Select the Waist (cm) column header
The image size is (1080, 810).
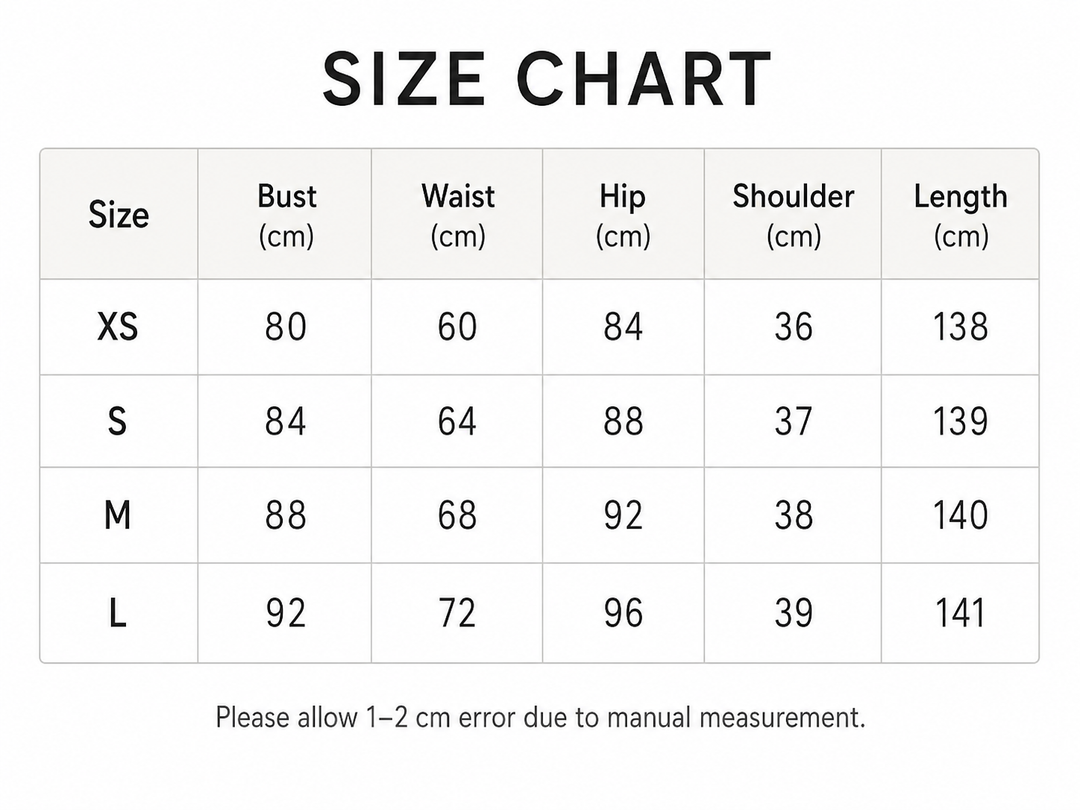coord(458,216)
